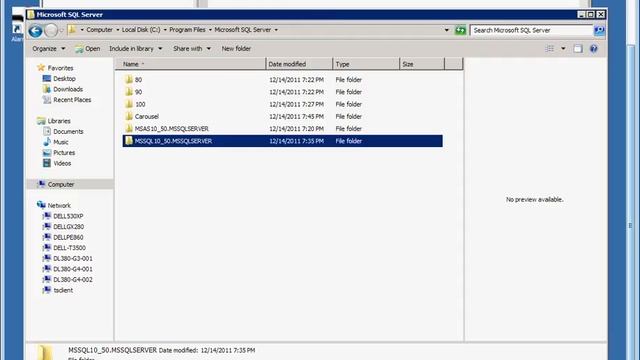640x360 pixels.
Task: Click the title bar folder icon
Action: 31,14
